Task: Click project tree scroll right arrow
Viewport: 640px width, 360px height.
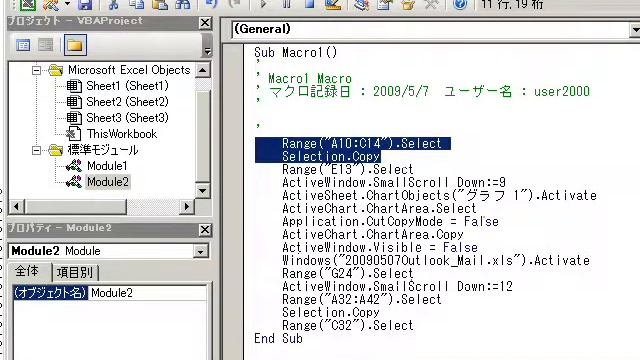Action: click(x=187, y=207)
